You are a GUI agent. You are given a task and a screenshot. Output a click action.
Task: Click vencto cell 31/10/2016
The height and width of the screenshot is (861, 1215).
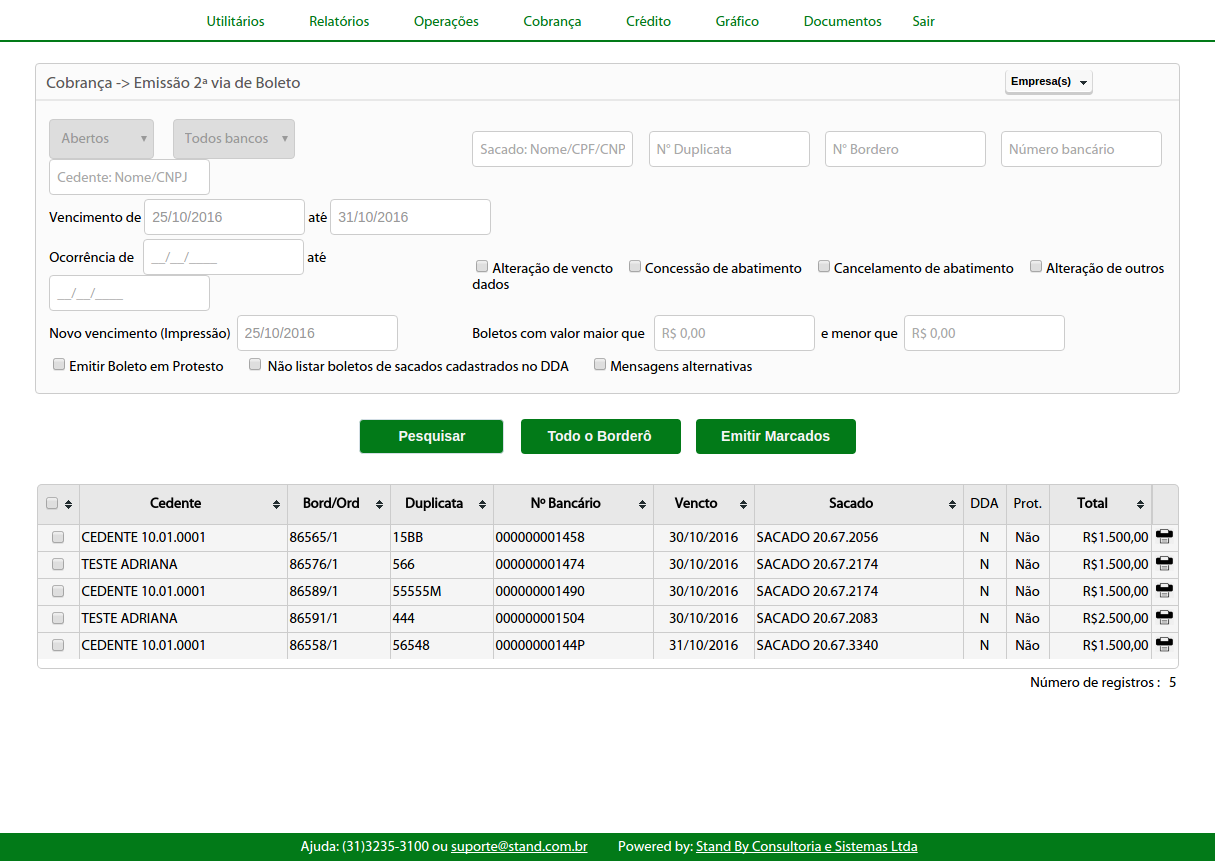[x=704, y=645]
